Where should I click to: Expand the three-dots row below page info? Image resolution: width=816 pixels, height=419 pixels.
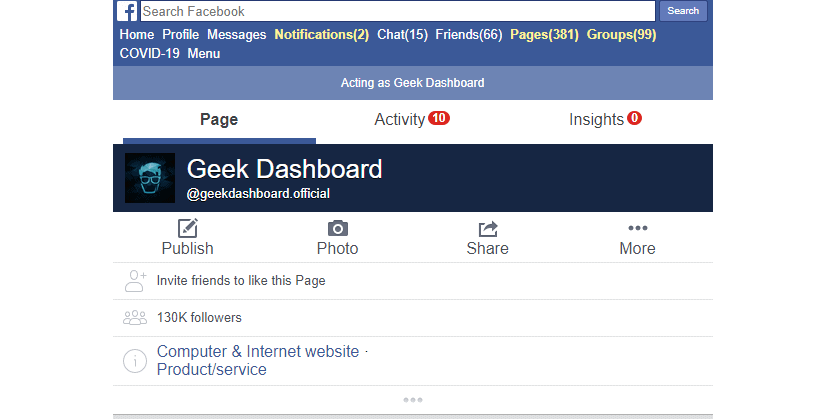[413, 400]
